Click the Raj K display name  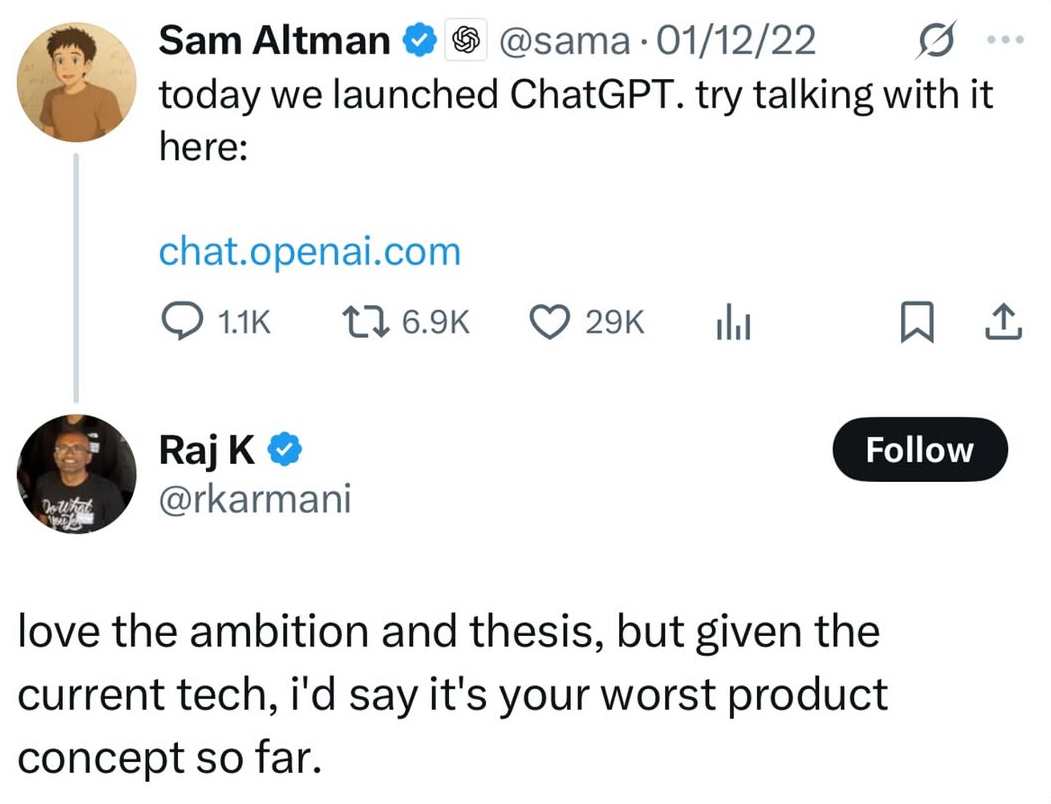tap(207, 451)
